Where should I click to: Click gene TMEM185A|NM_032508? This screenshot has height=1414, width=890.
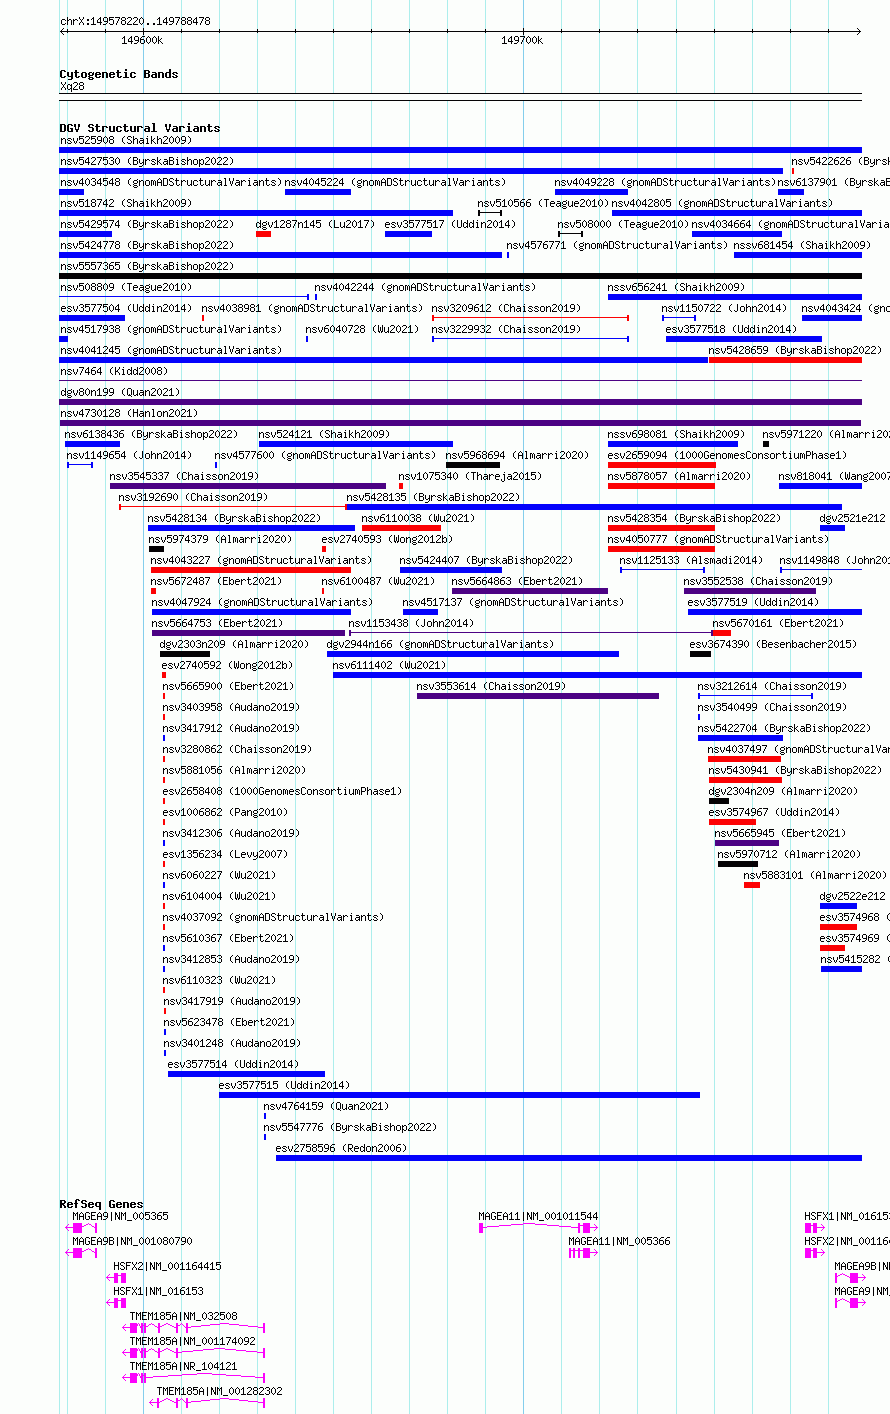point(184,1316)
